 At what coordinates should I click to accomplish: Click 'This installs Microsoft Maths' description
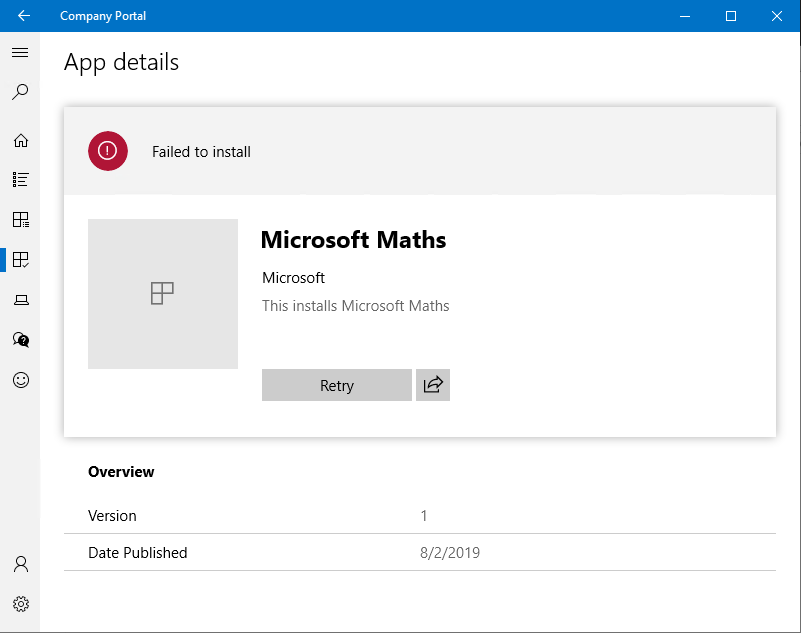point(356,306)
